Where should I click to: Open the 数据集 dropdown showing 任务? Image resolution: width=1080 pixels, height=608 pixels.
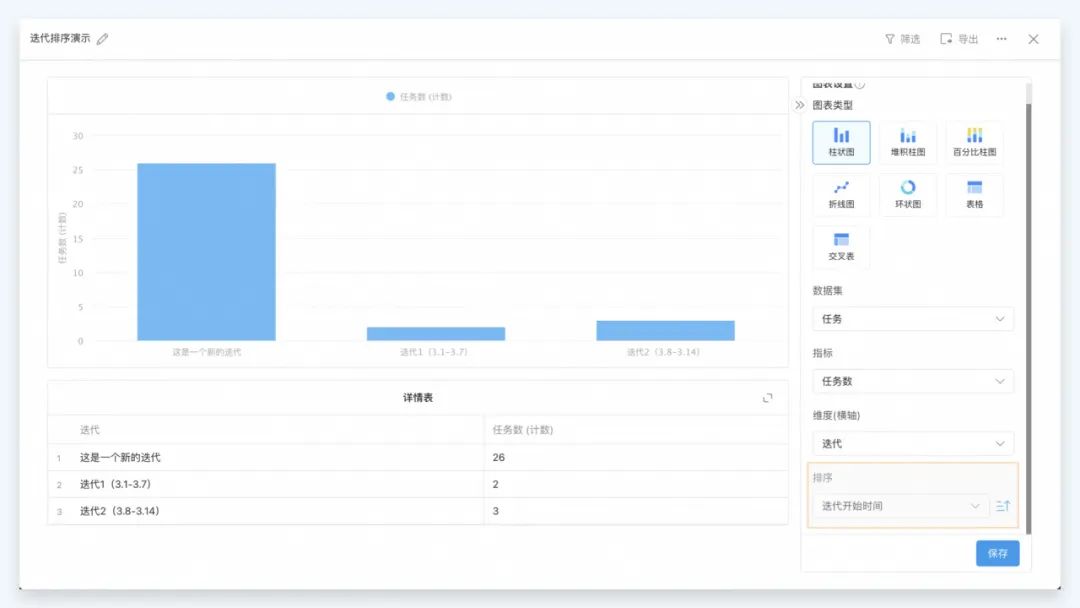912,319
